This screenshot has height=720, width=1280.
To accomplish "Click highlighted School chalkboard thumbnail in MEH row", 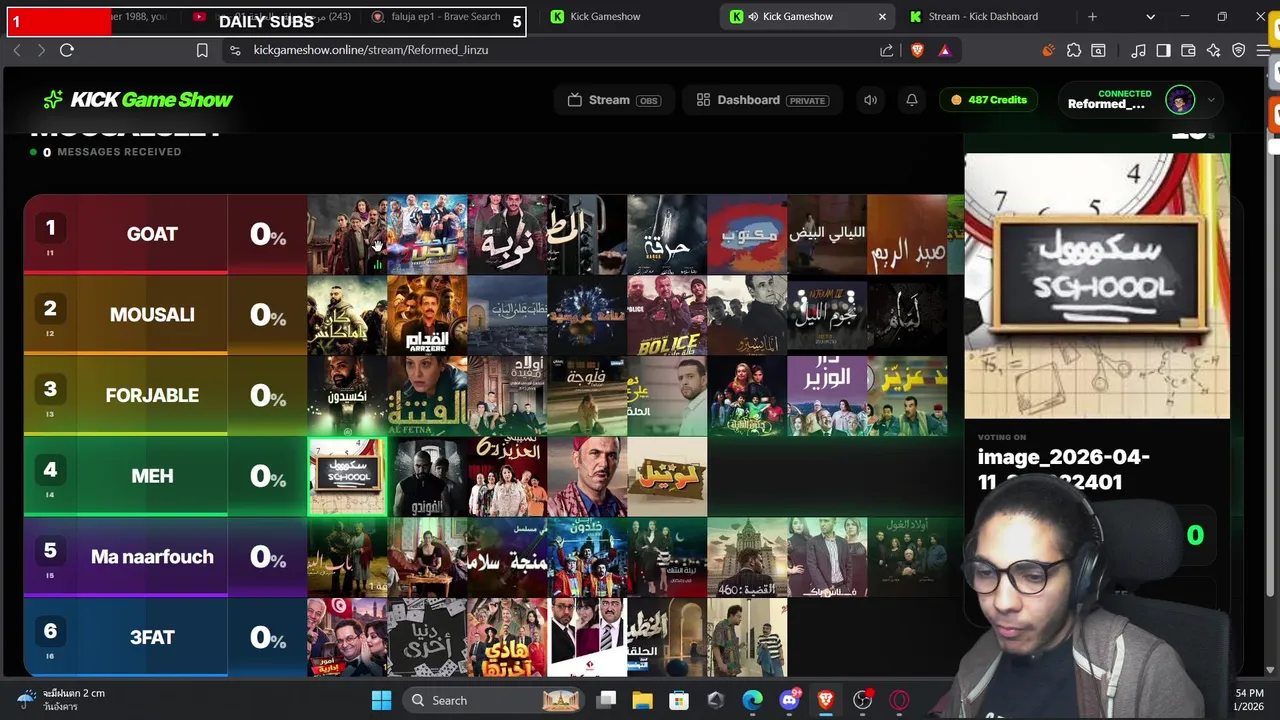I will coord(347,476).
